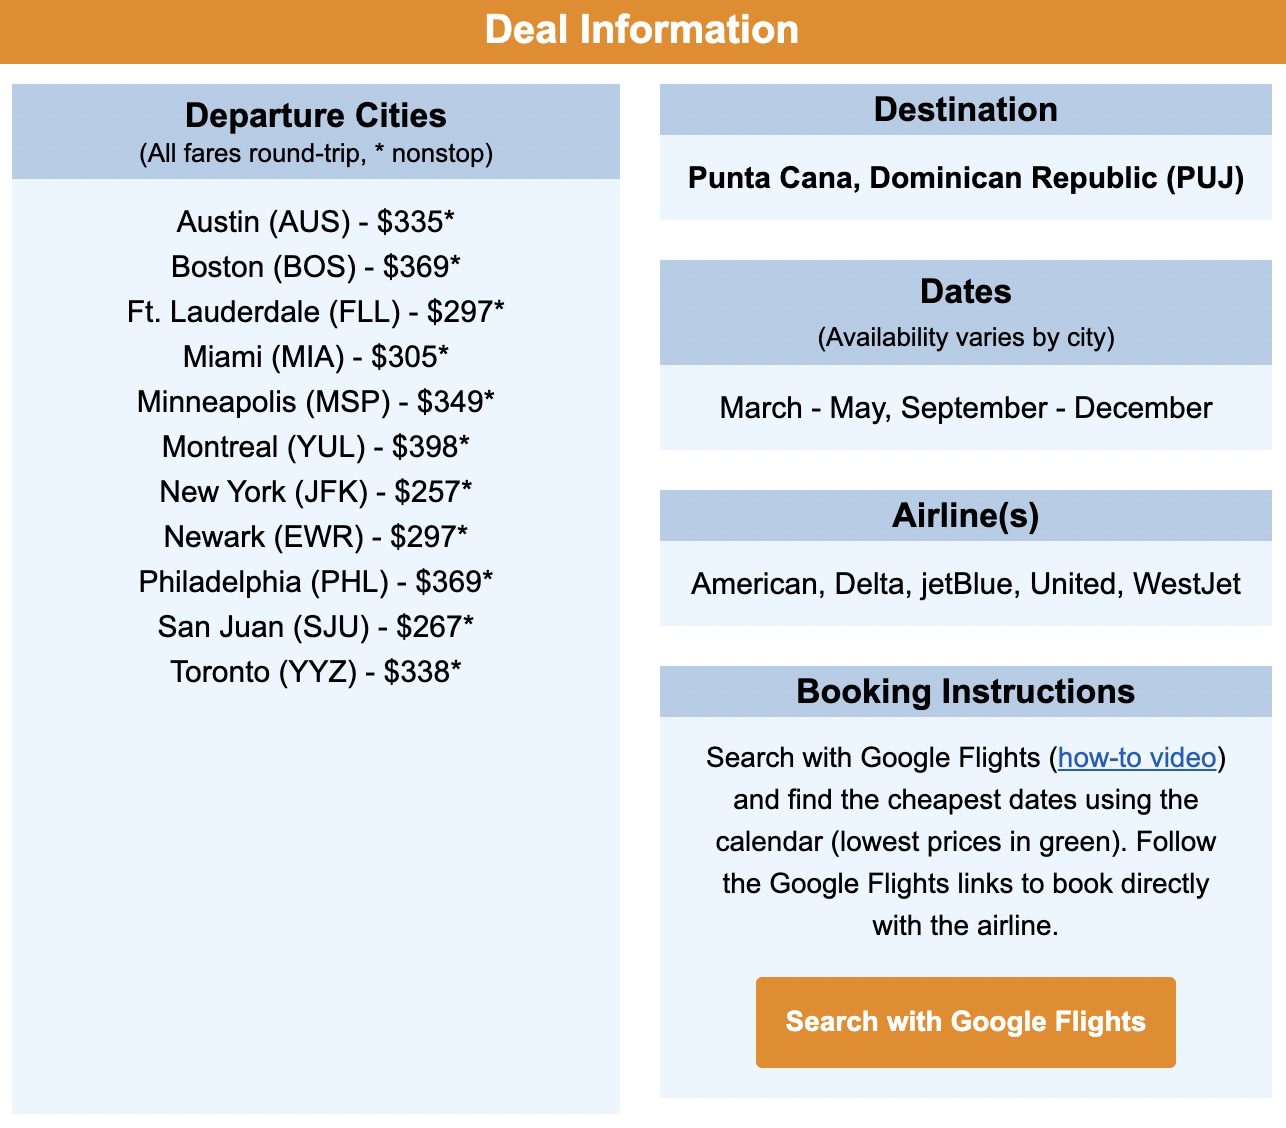Viewport: 1286px width, 1128px height.
Task: Select the Philadelphia (PHL) $369 fare
Action: click(315, 581)
